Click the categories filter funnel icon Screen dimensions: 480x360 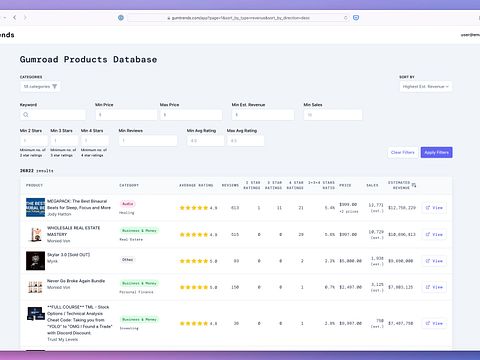click(55, 87)
